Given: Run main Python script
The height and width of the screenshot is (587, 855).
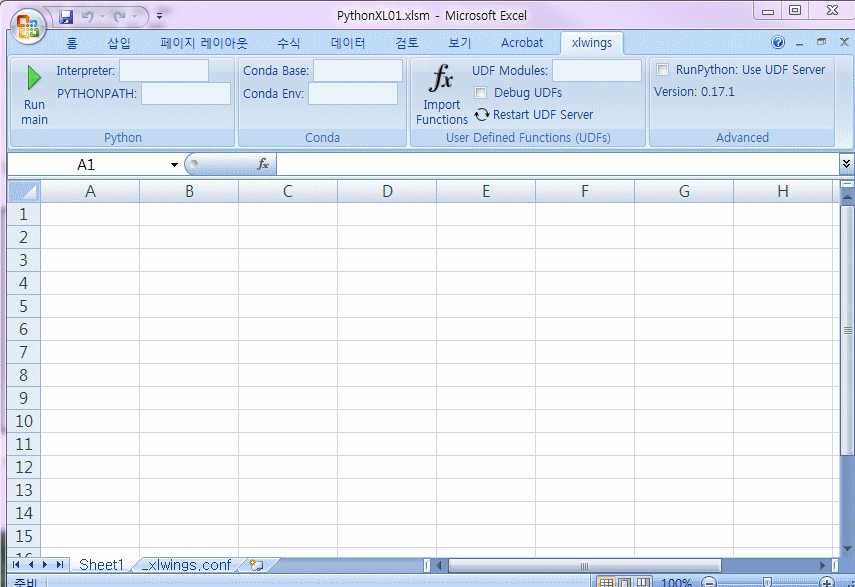Looking at the screenshot, I should tap(34, 95).
